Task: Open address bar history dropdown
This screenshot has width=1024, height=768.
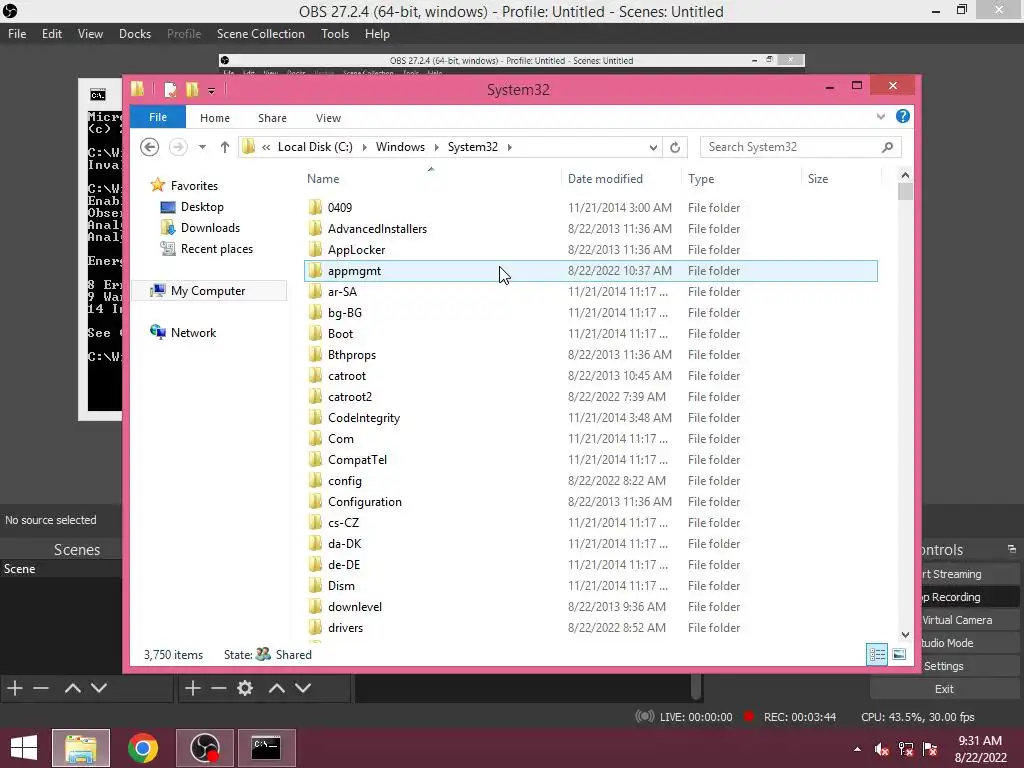Action: (653, 148)
